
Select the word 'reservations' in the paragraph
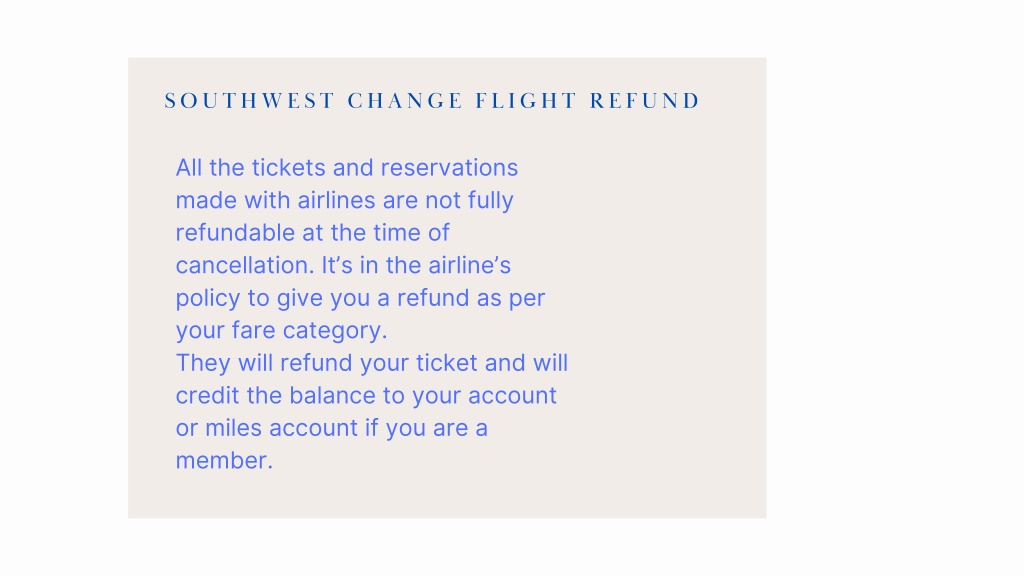click(449, 168)
